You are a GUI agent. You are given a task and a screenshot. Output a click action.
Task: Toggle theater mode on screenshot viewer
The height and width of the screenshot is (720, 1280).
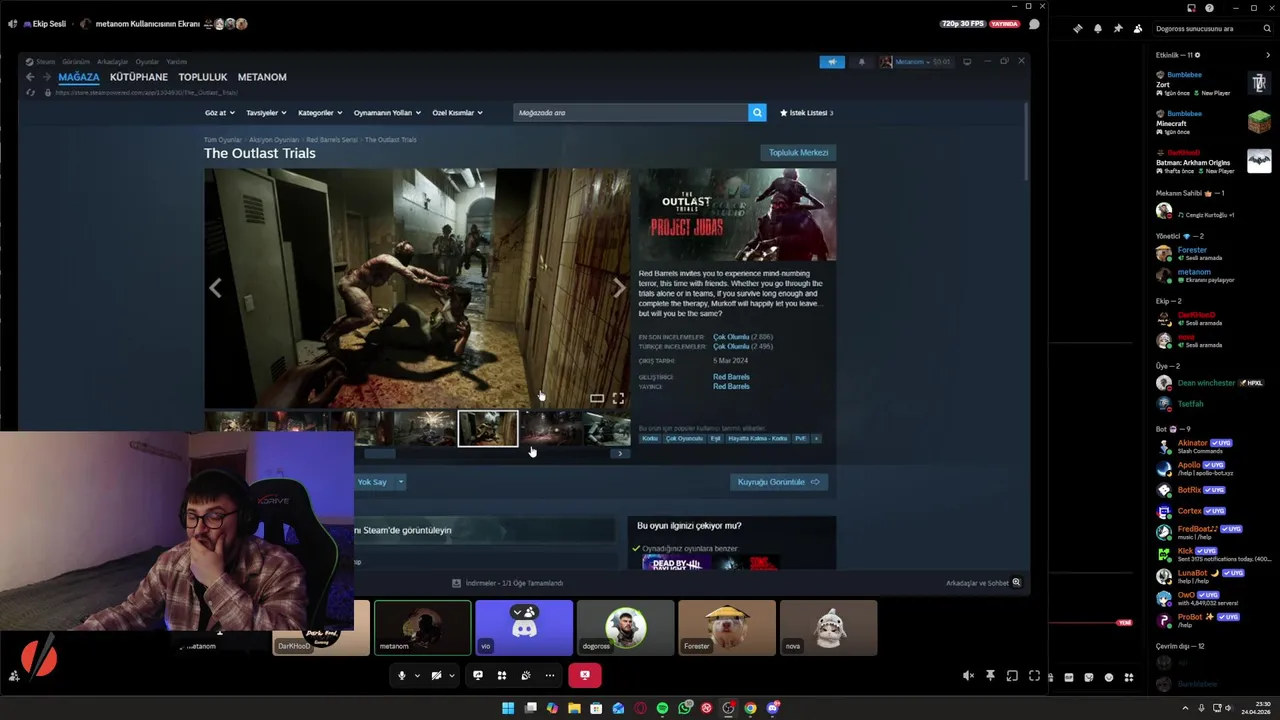tap(597, 398)
